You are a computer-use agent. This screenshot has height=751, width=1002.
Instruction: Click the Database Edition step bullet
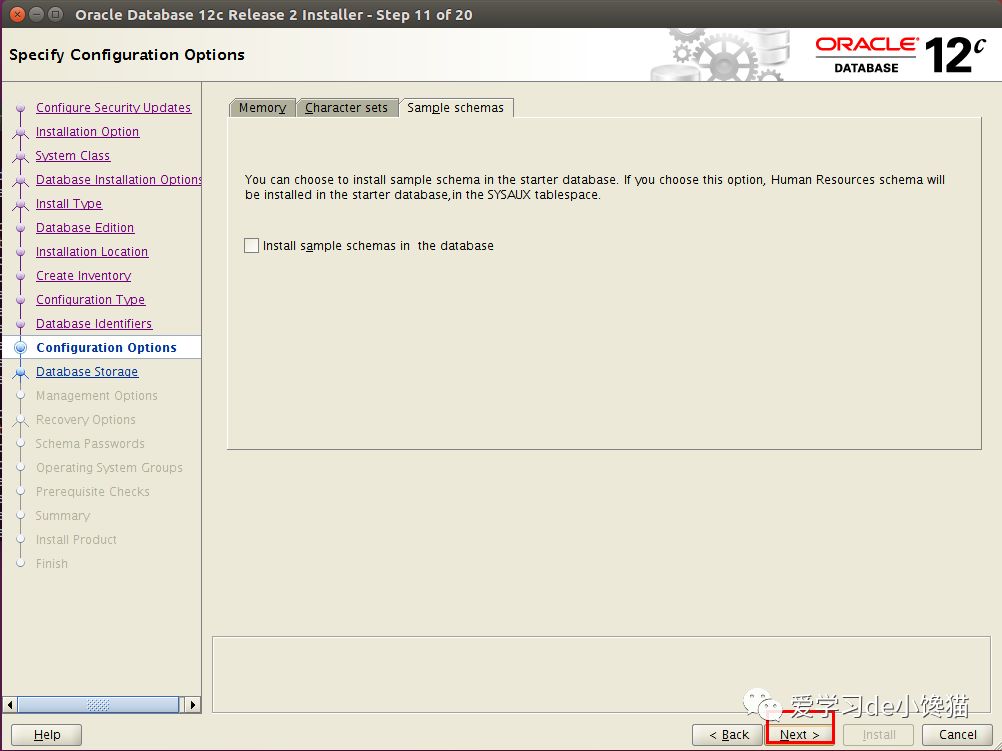point(20,228)
